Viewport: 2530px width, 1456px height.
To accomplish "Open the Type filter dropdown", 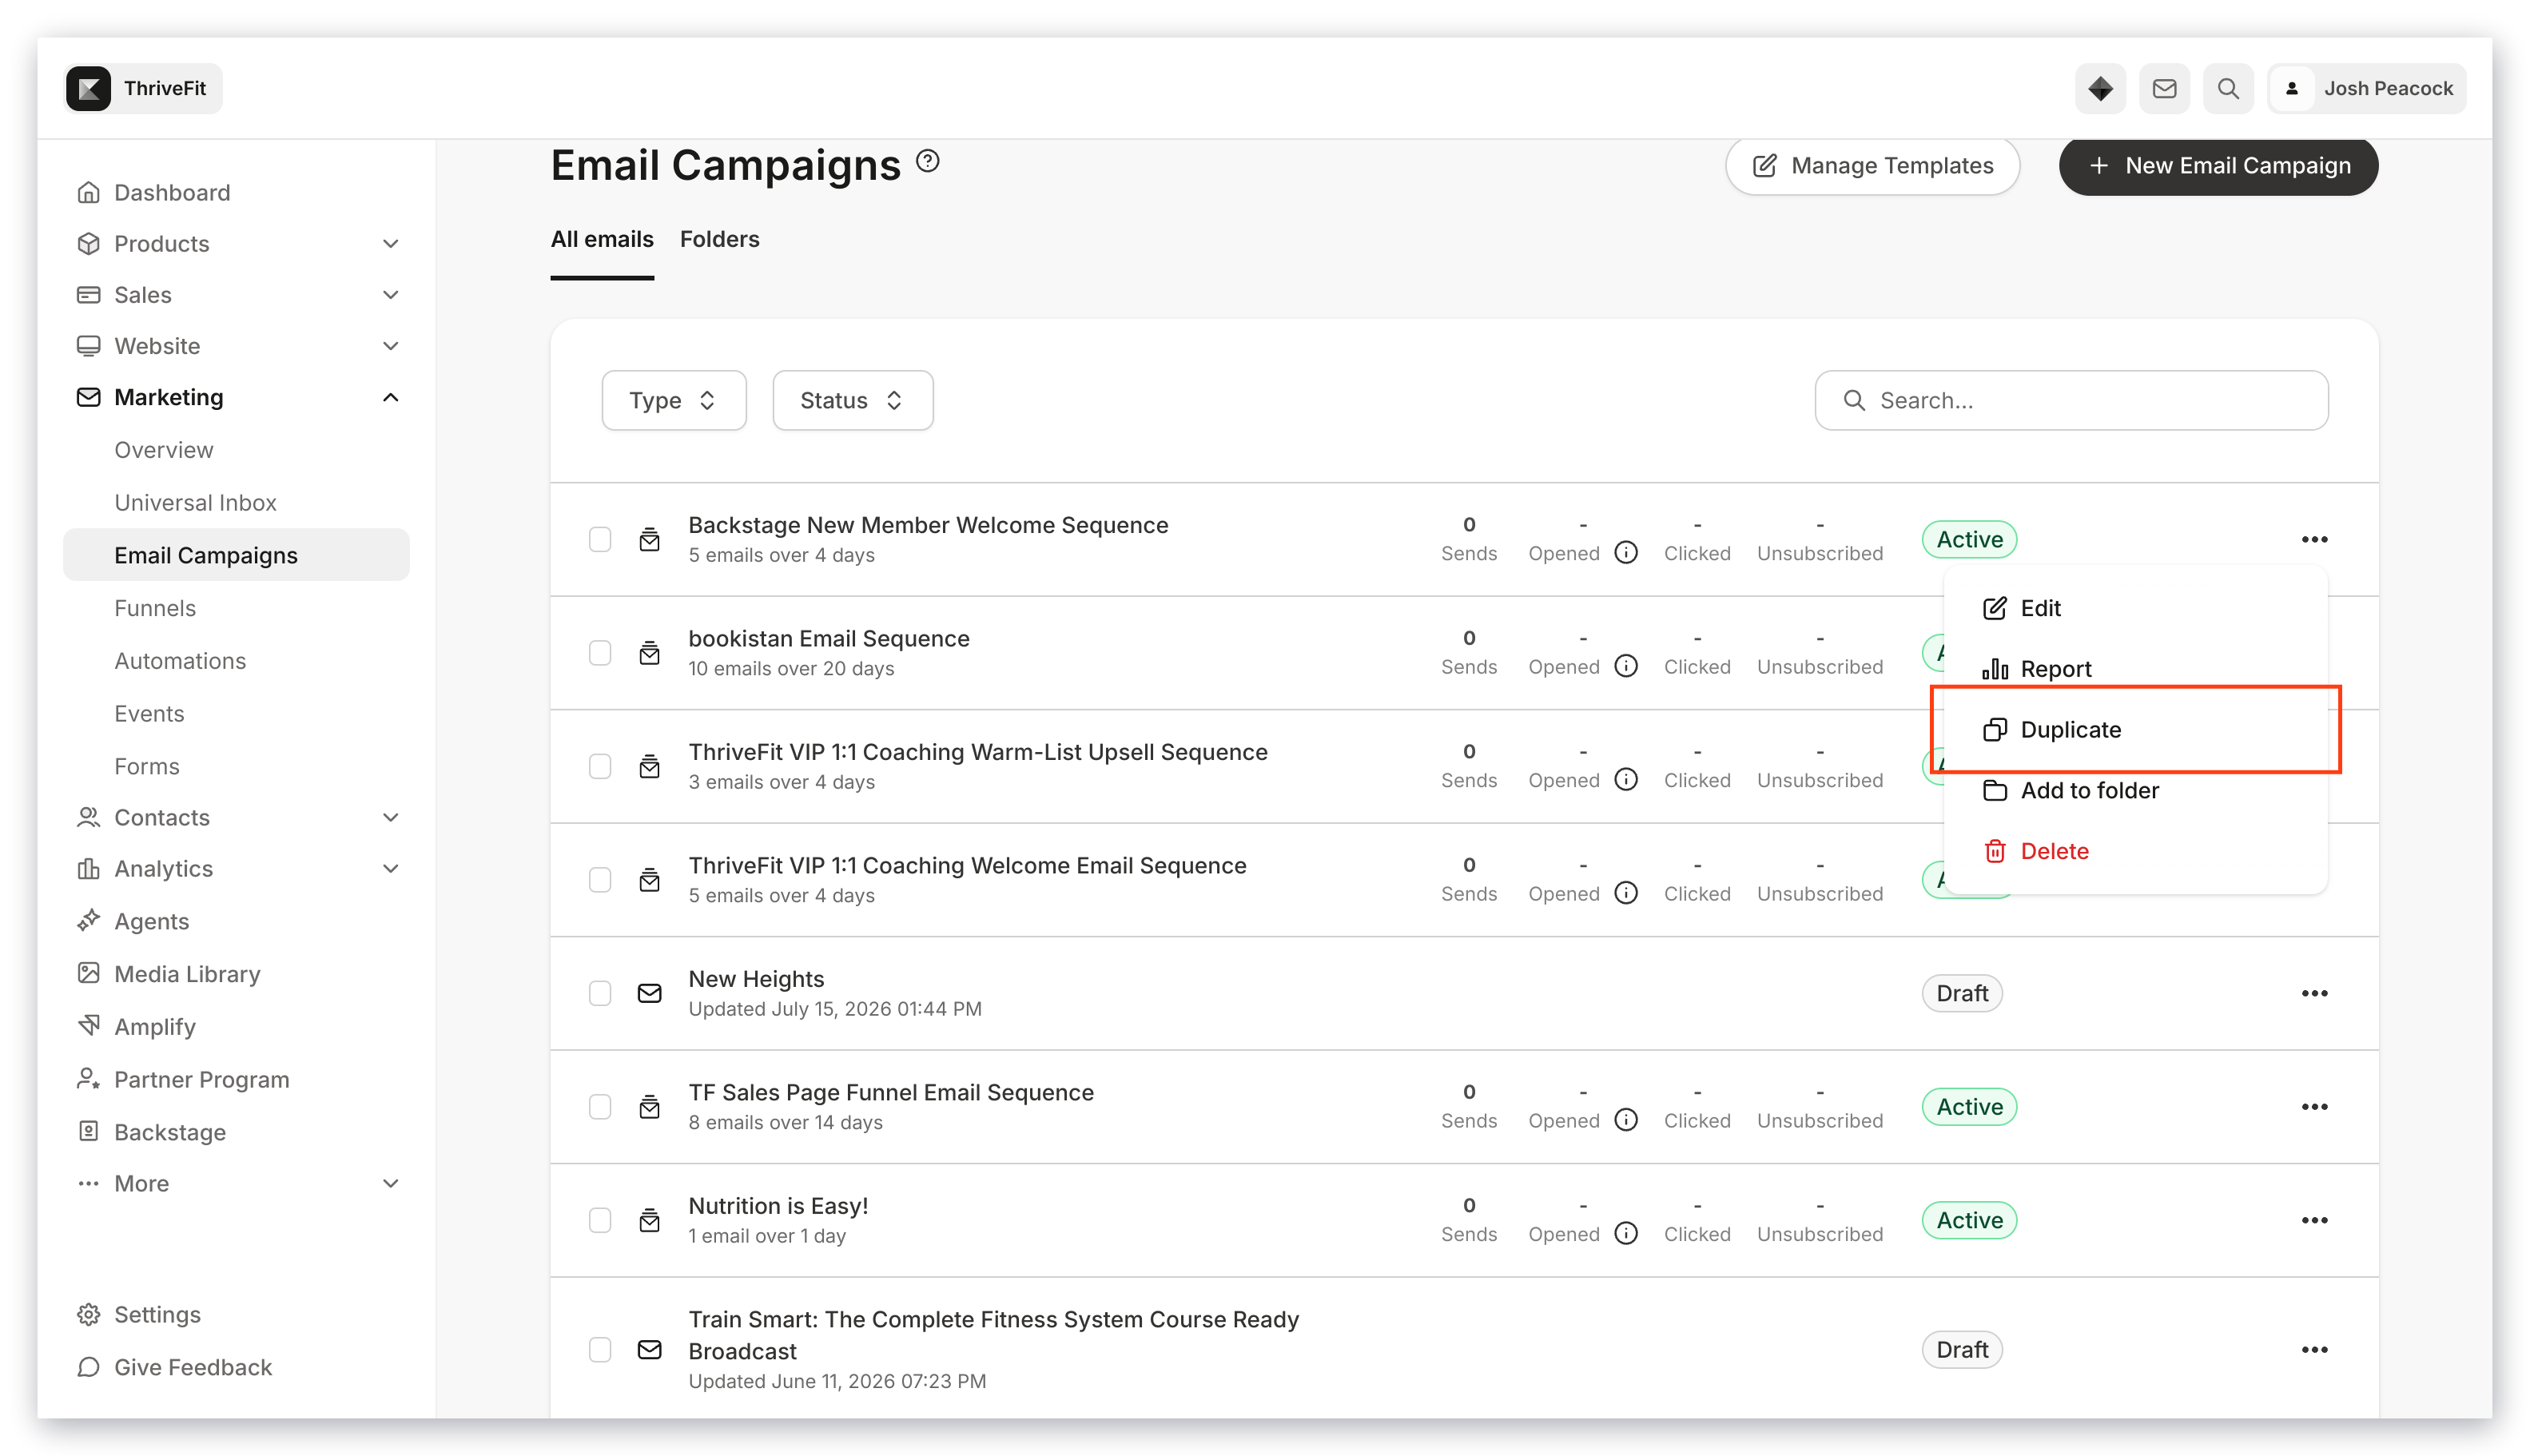I will (673, 400).
